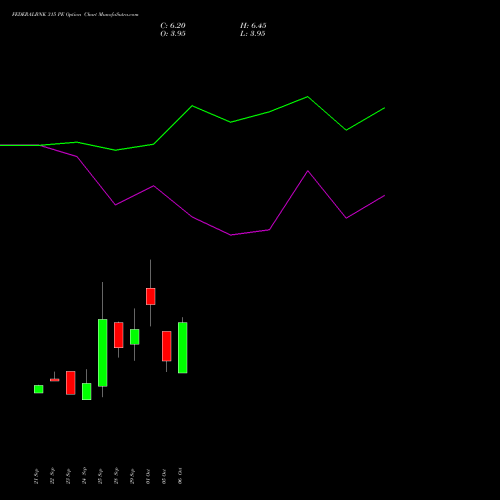Click the tall green candle for 25 Sep
Screen dimensions: 500x500
(x=103, y=353)
